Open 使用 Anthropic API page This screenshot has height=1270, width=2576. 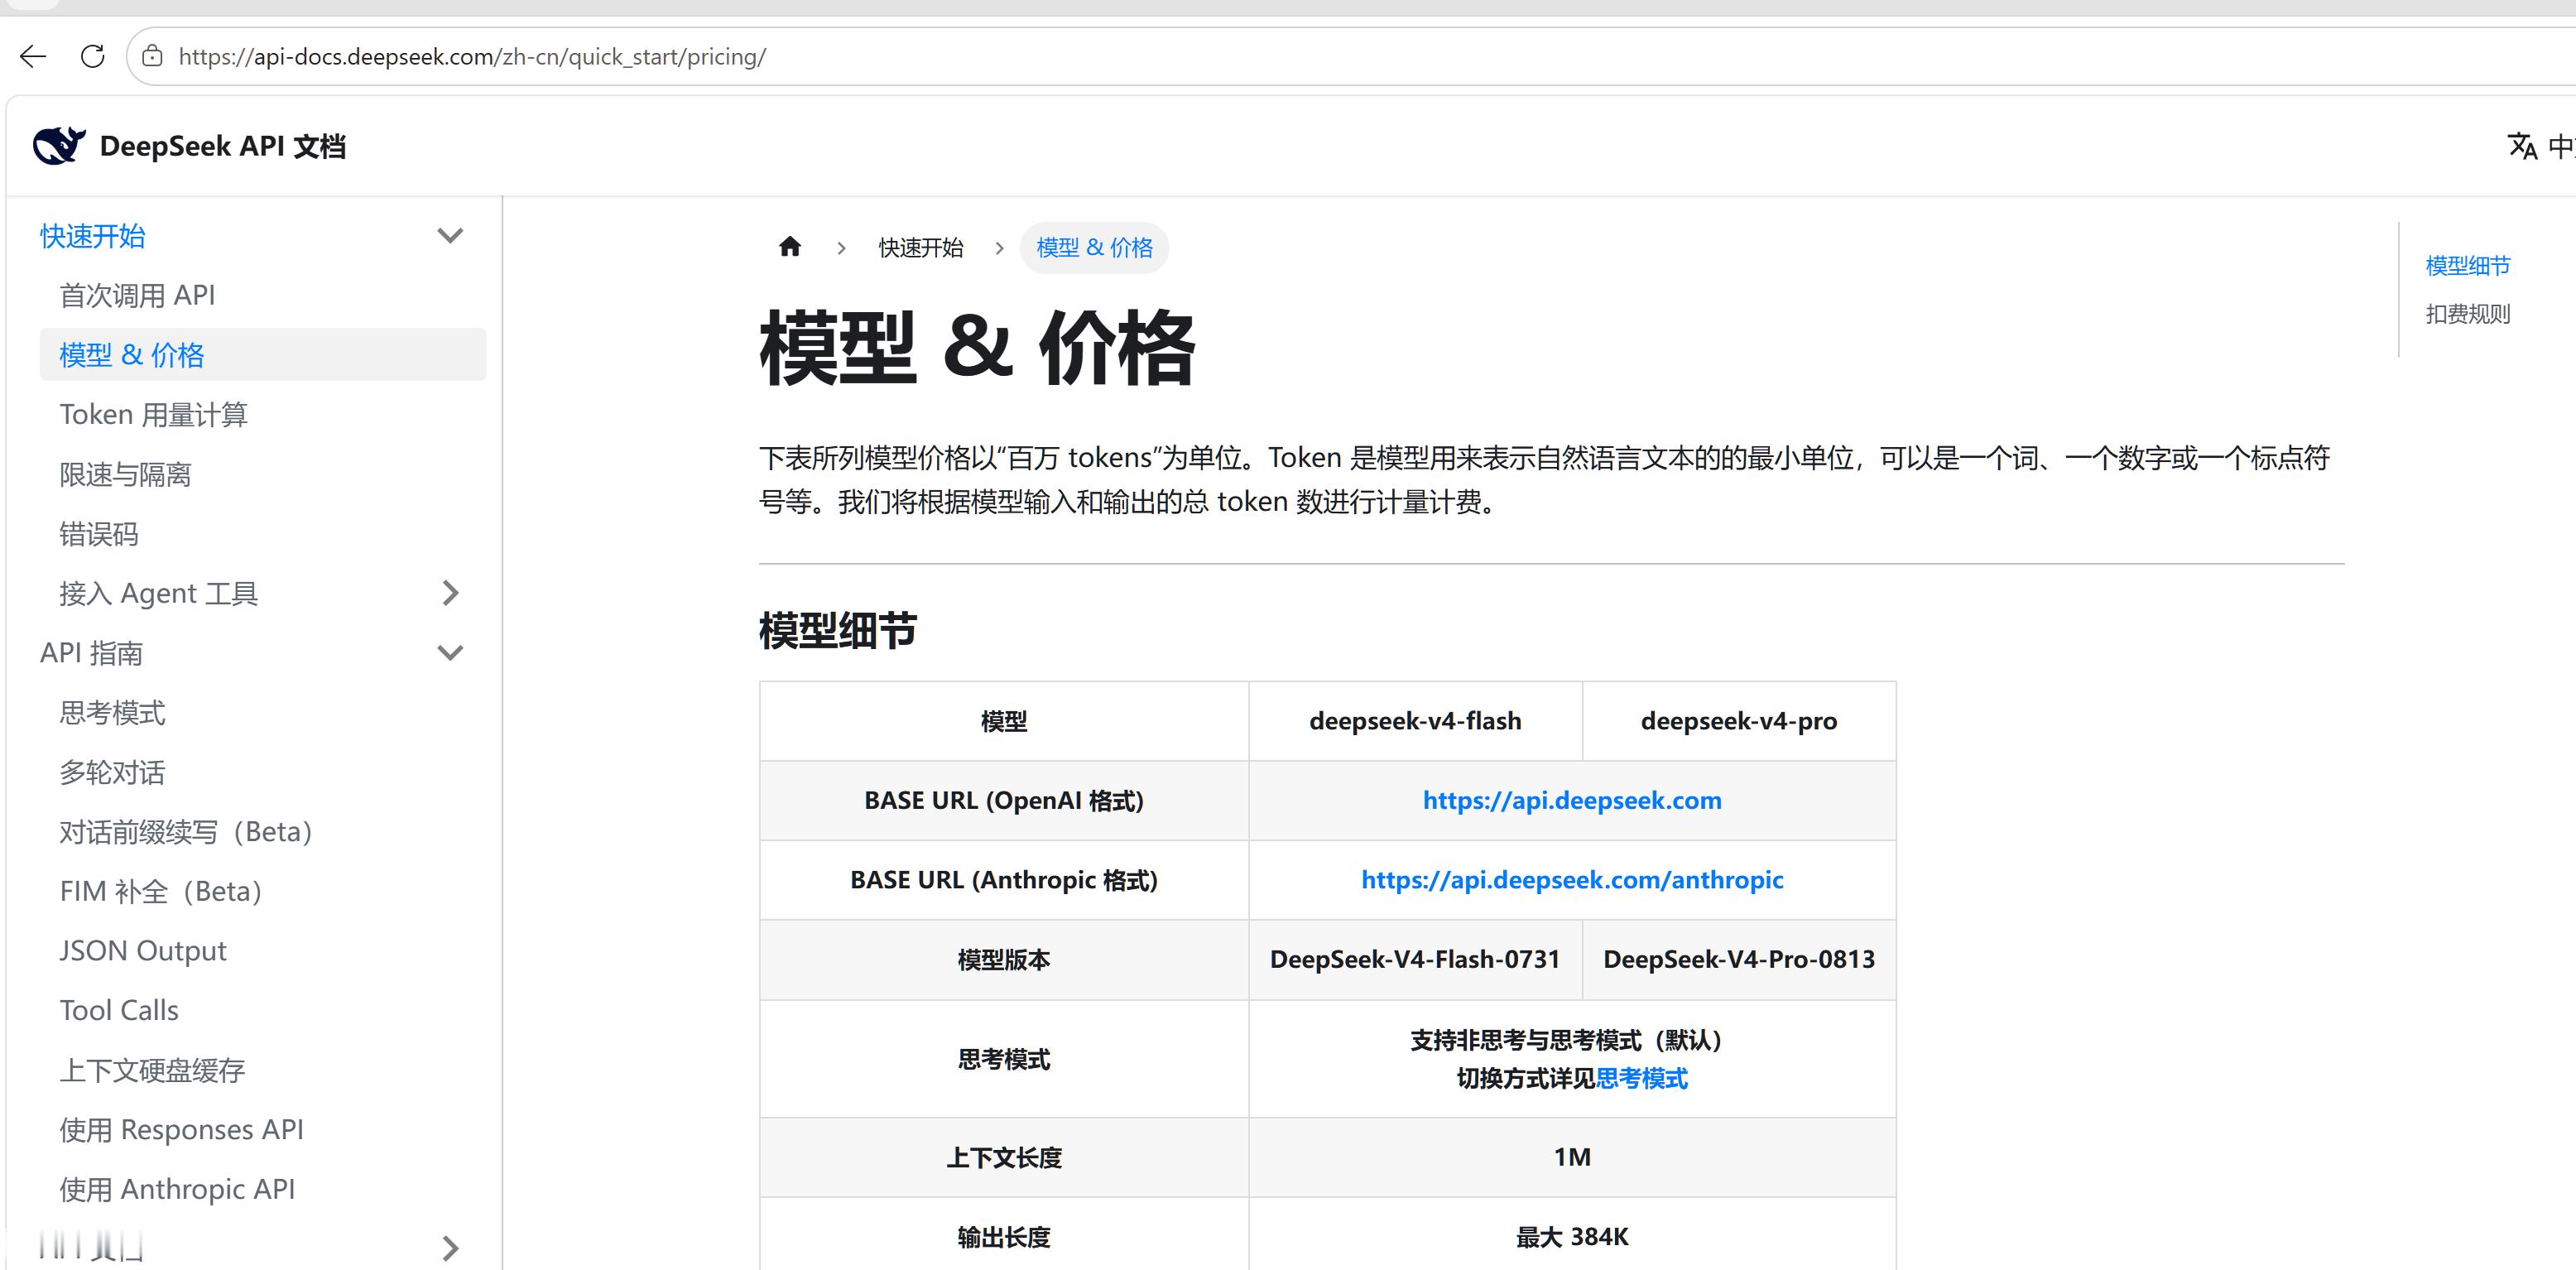(x=177, y=1189)
